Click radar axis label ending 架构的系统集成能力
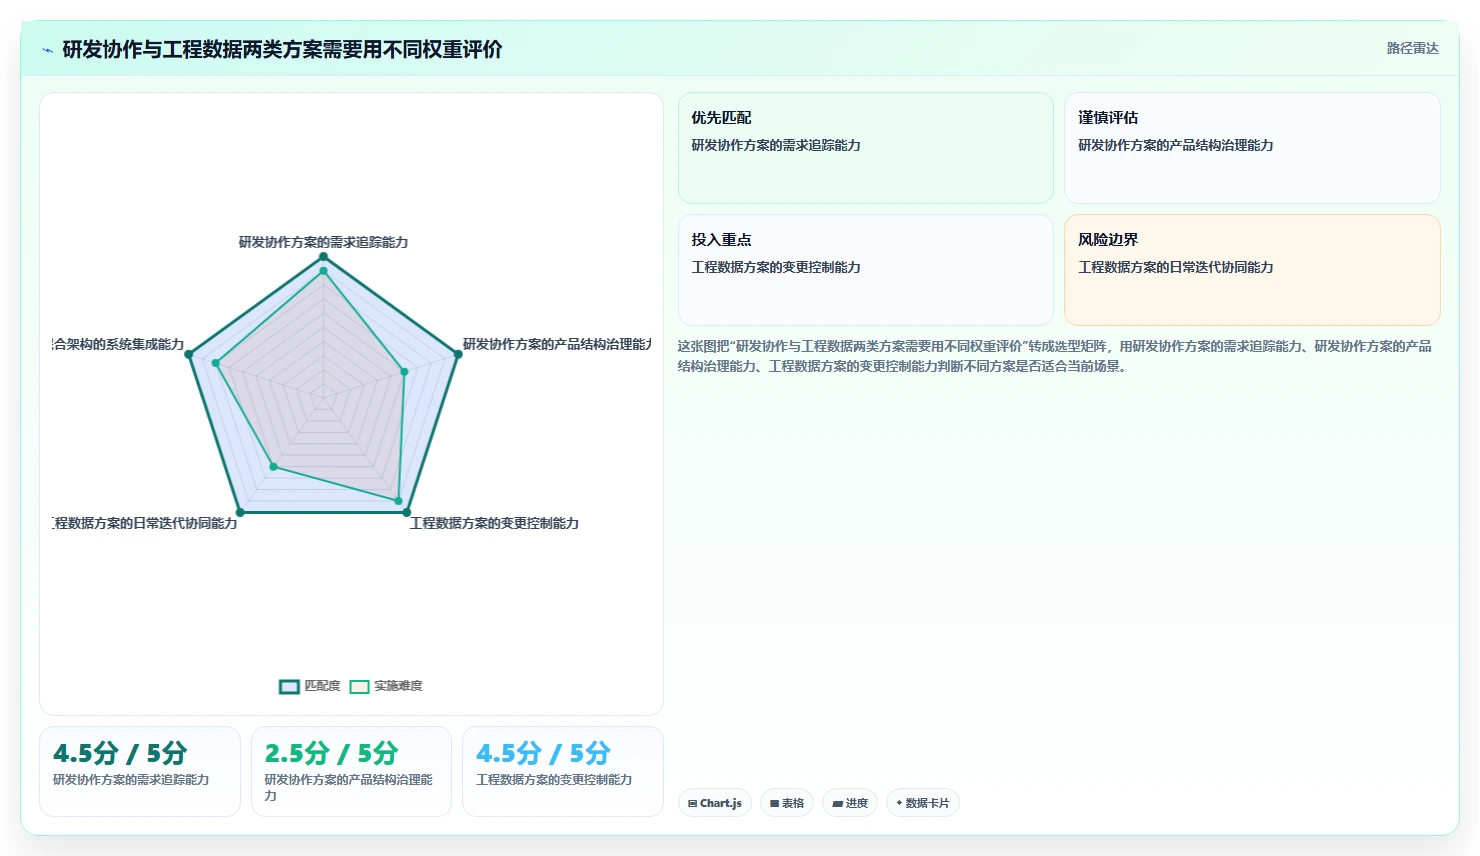This screenshot has height=856, width=1480. (x=118, y=344)
